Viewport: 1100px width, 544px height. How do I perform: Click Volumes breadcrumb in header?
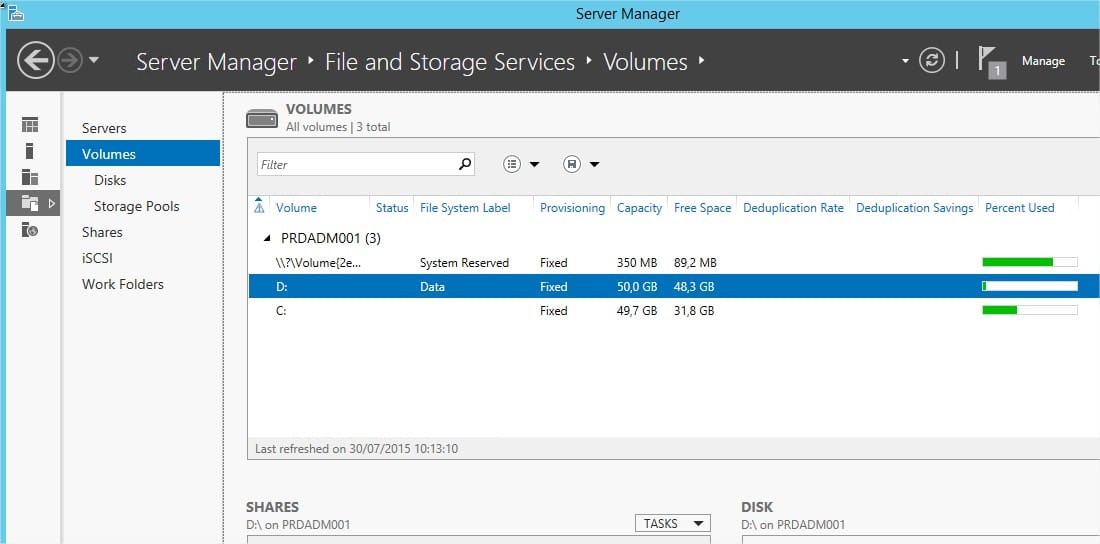point(645,62)
